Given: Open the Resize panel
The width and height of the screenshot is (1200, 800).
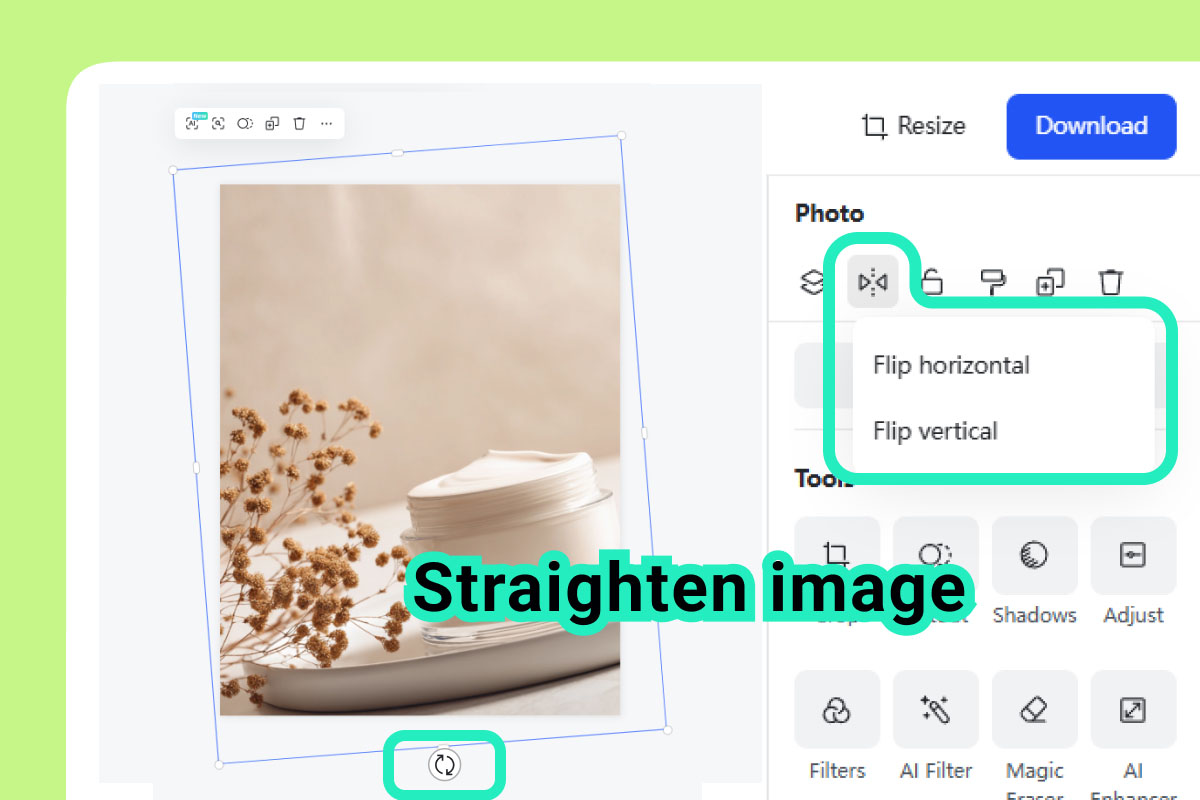Looking at the screenshot, I should [x=912, y=126].
